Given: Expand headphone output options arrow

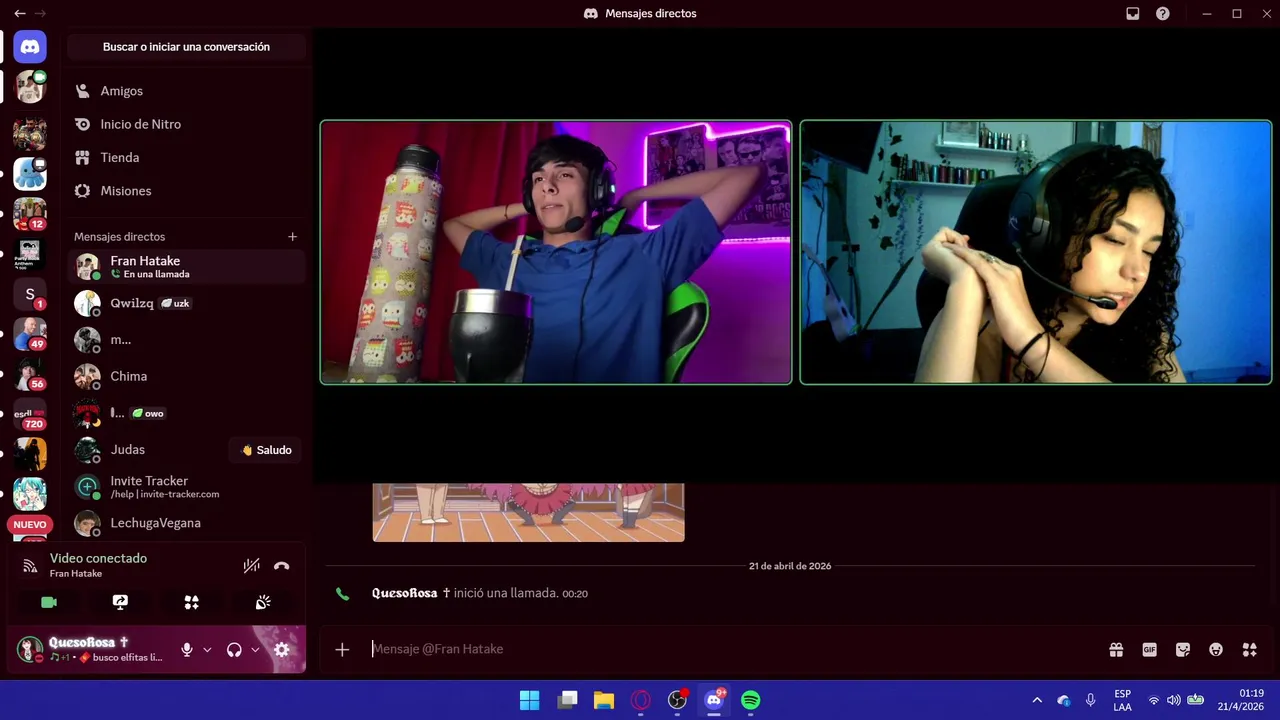Looking at the screenshot, I should pyautogui.click(x=255, y=650).
